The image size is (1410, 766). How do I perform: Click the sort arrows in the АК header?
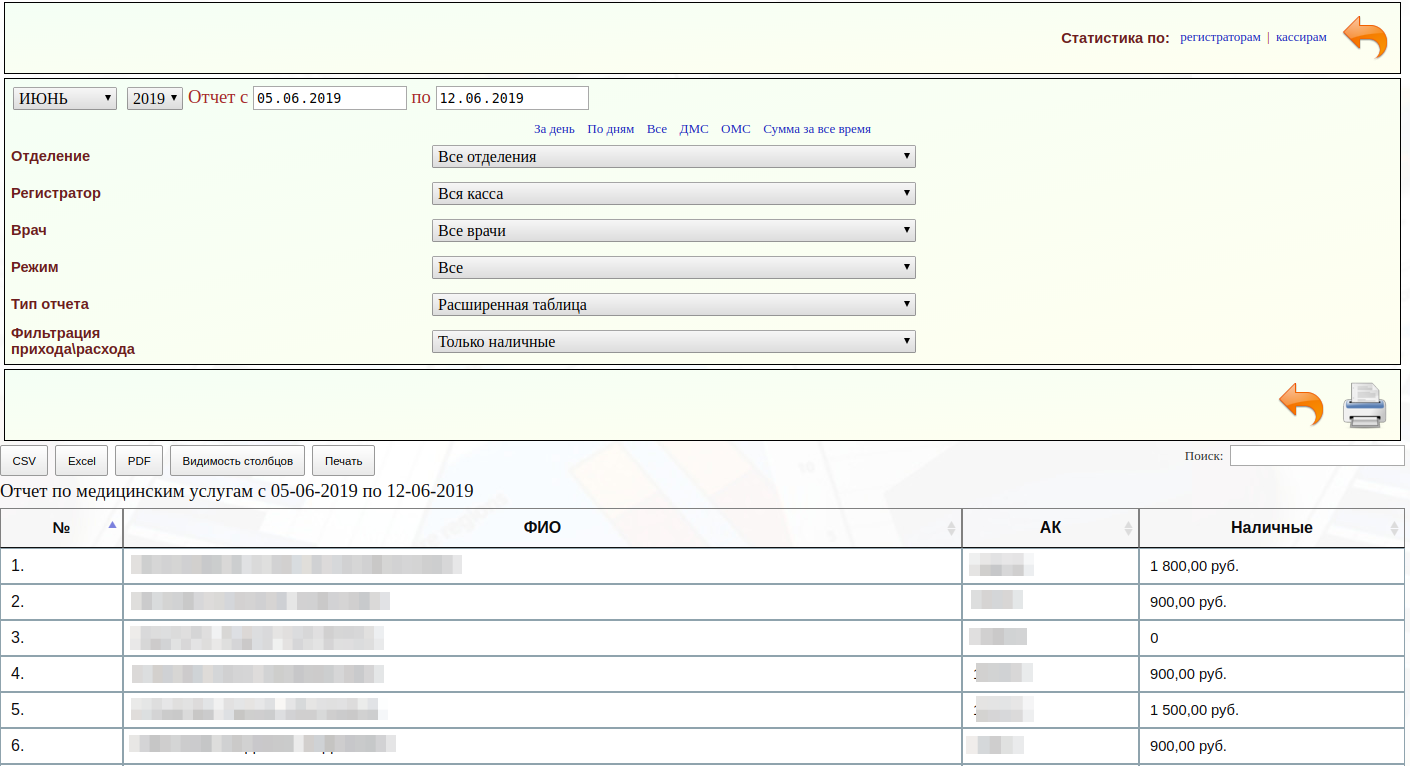[x=1128, y=528]
